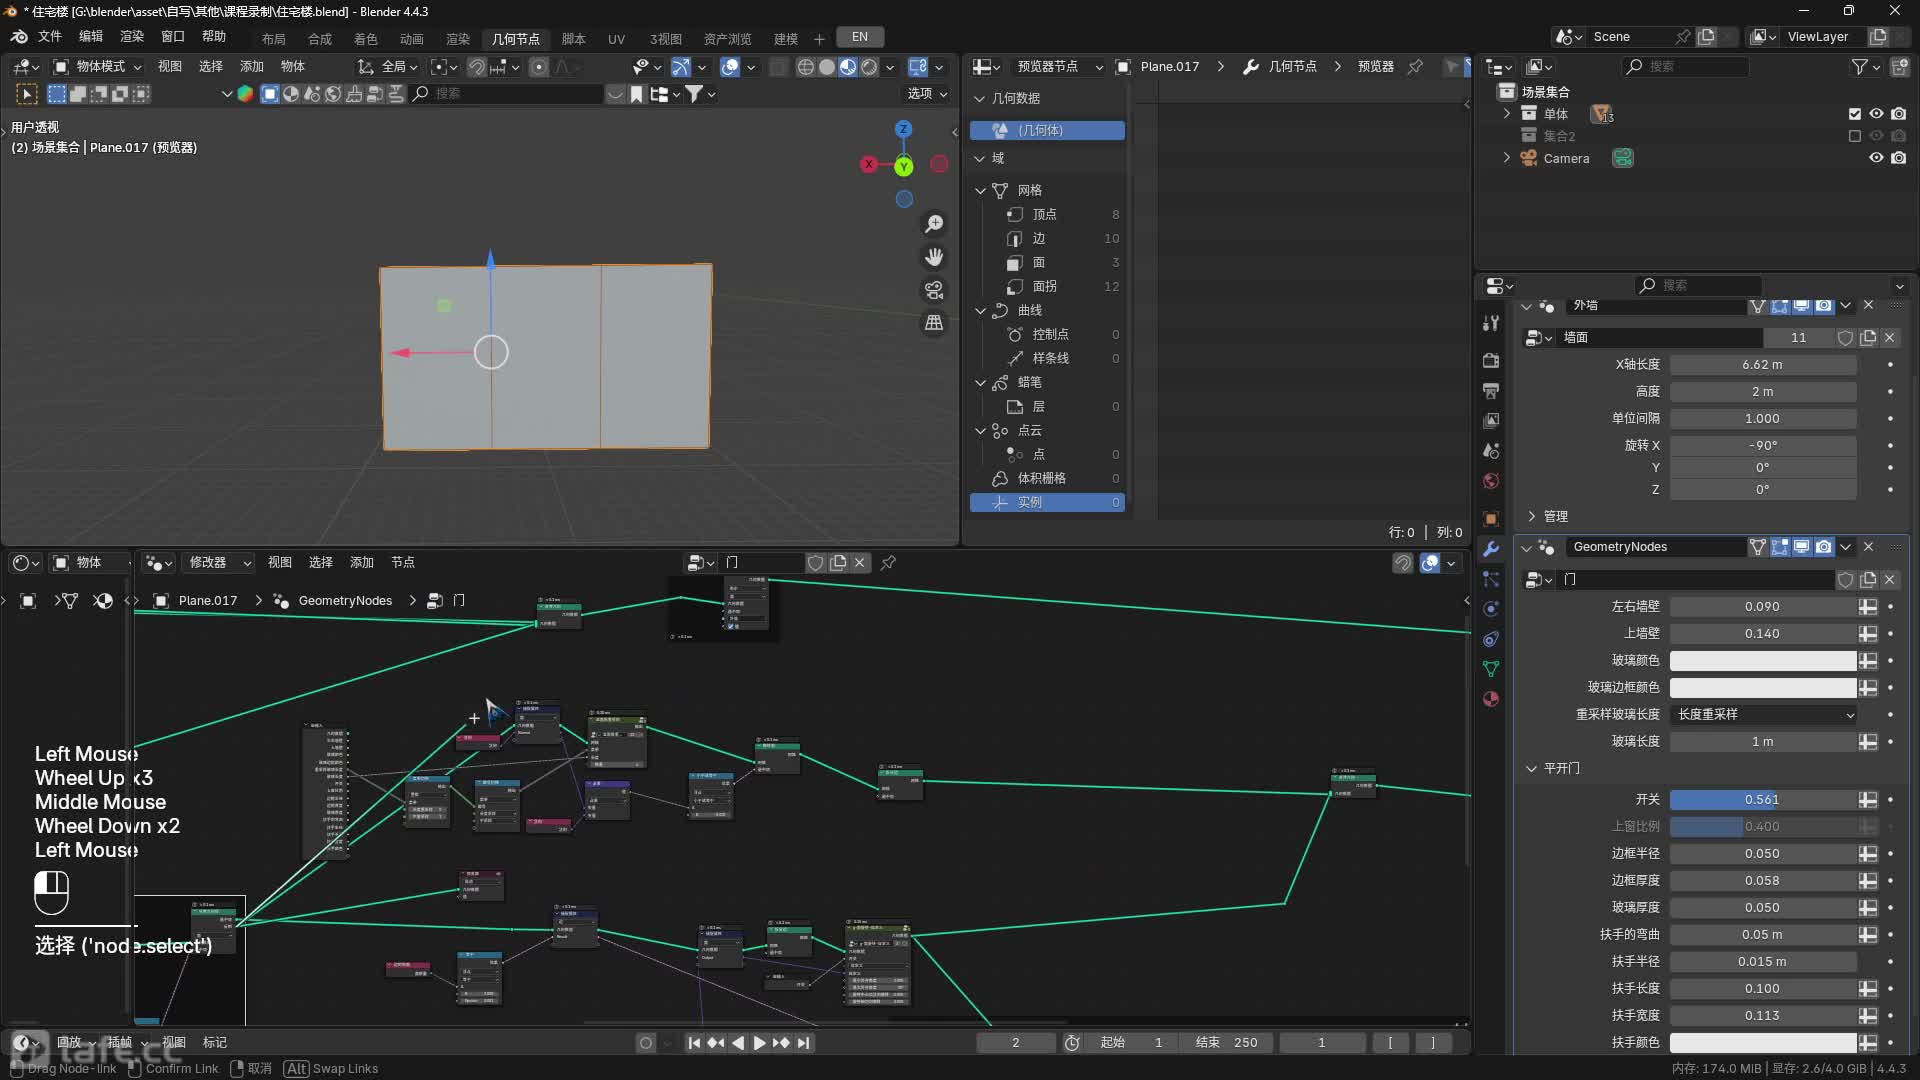Open the 节点 menu in node editor
Image resolution: width=1920 pixels, height=1080 pixels.
point(402,563)
